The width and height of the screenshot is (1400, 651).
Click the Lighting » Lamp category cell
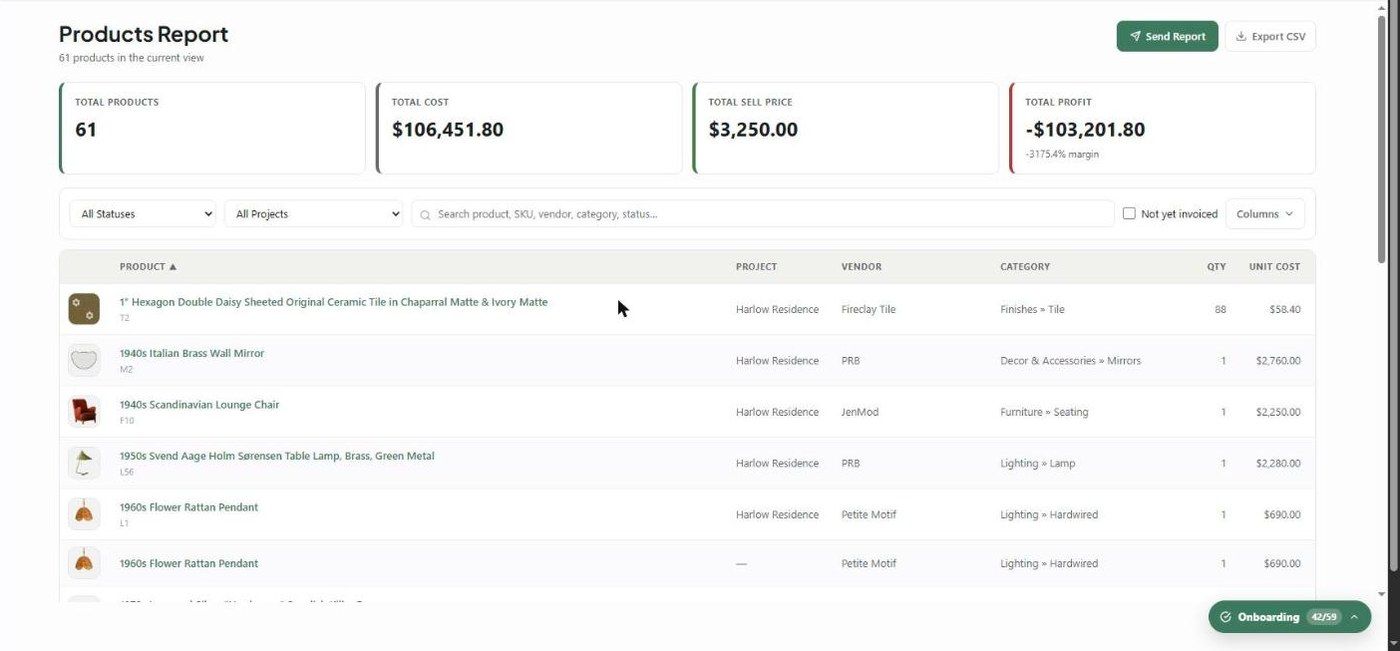tap(1038, 463)
